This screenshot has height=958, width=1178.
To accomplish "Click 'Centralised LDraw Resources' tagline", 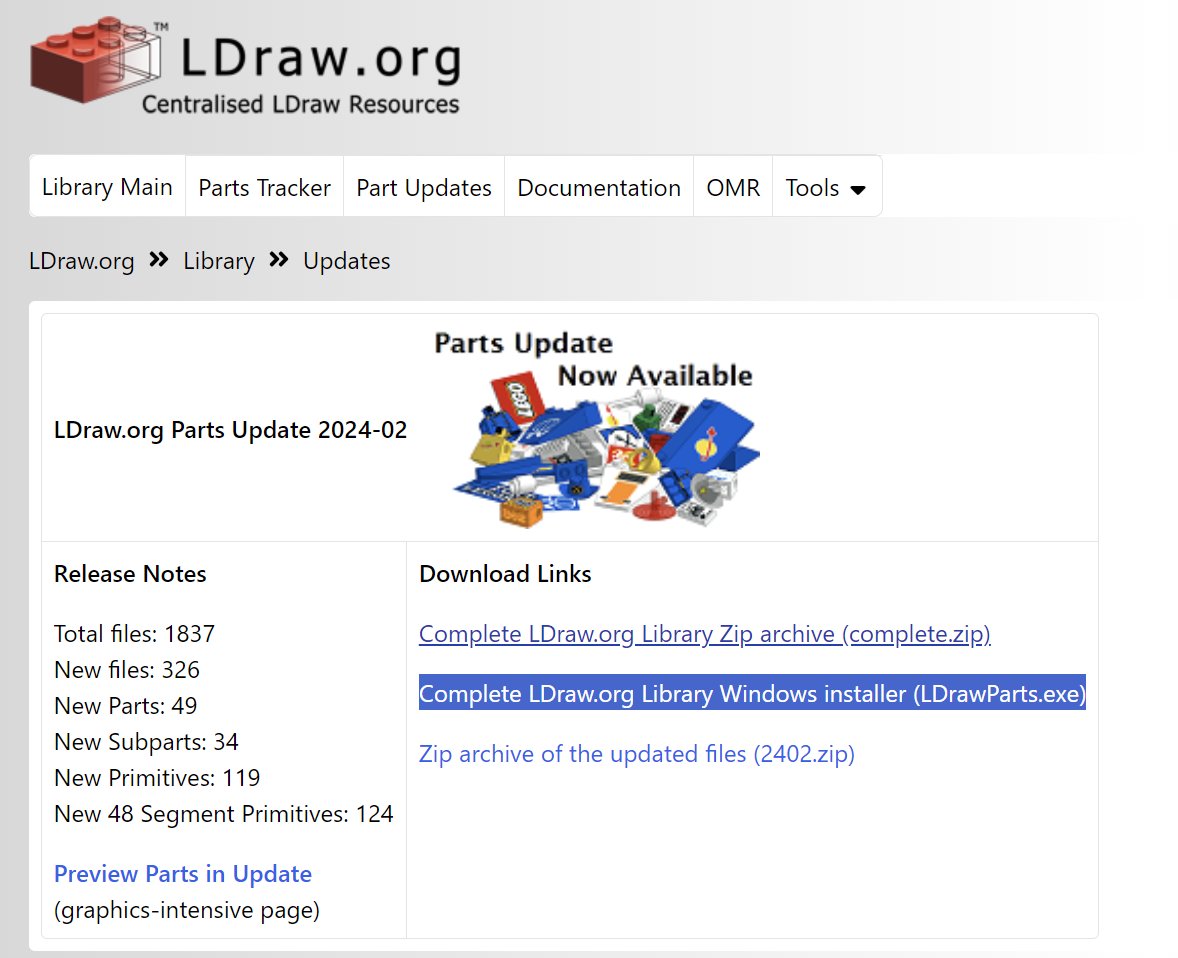I will click(301, 104).
